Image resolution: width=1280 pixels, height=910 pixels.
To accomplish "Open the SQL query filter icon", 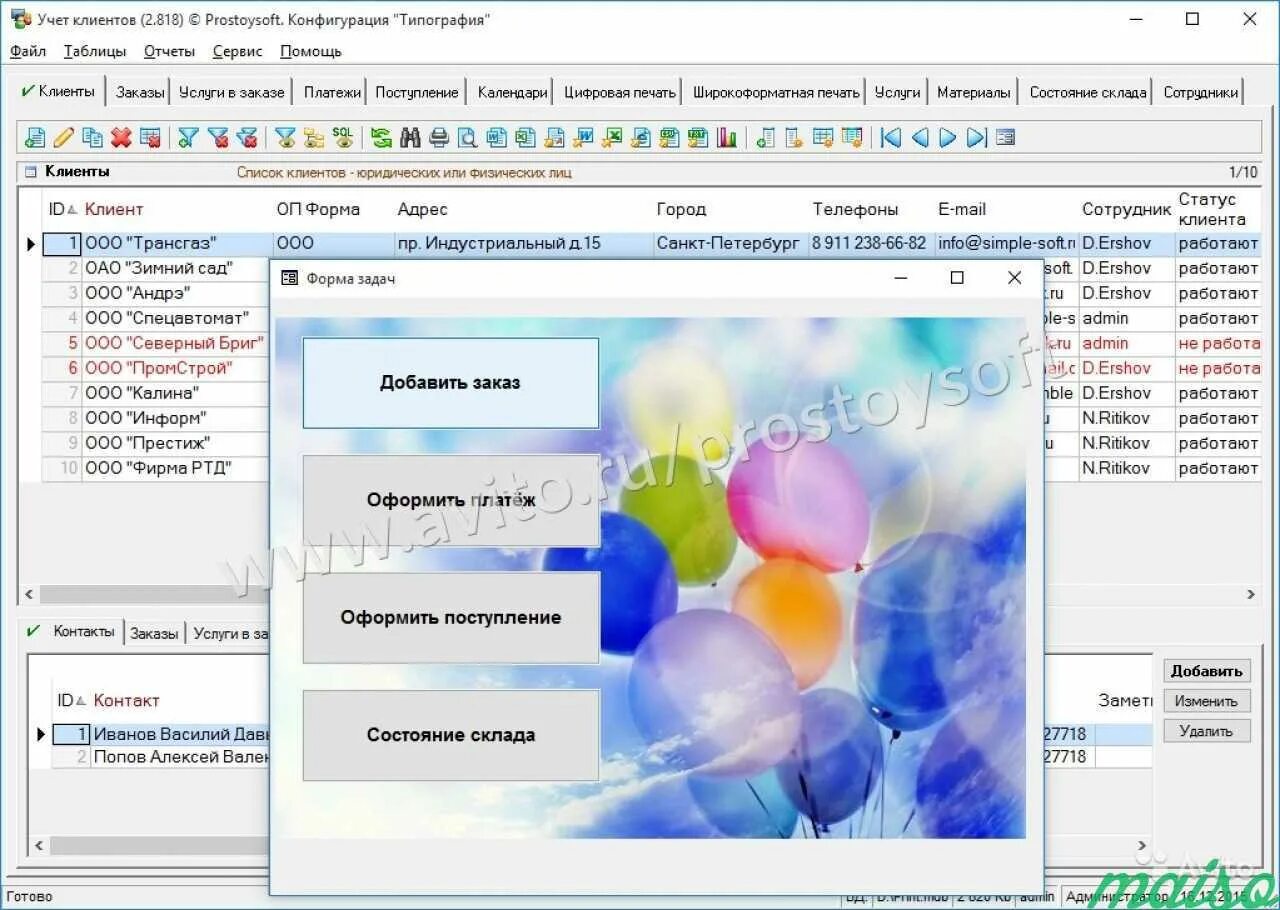I will coord(343,138).
